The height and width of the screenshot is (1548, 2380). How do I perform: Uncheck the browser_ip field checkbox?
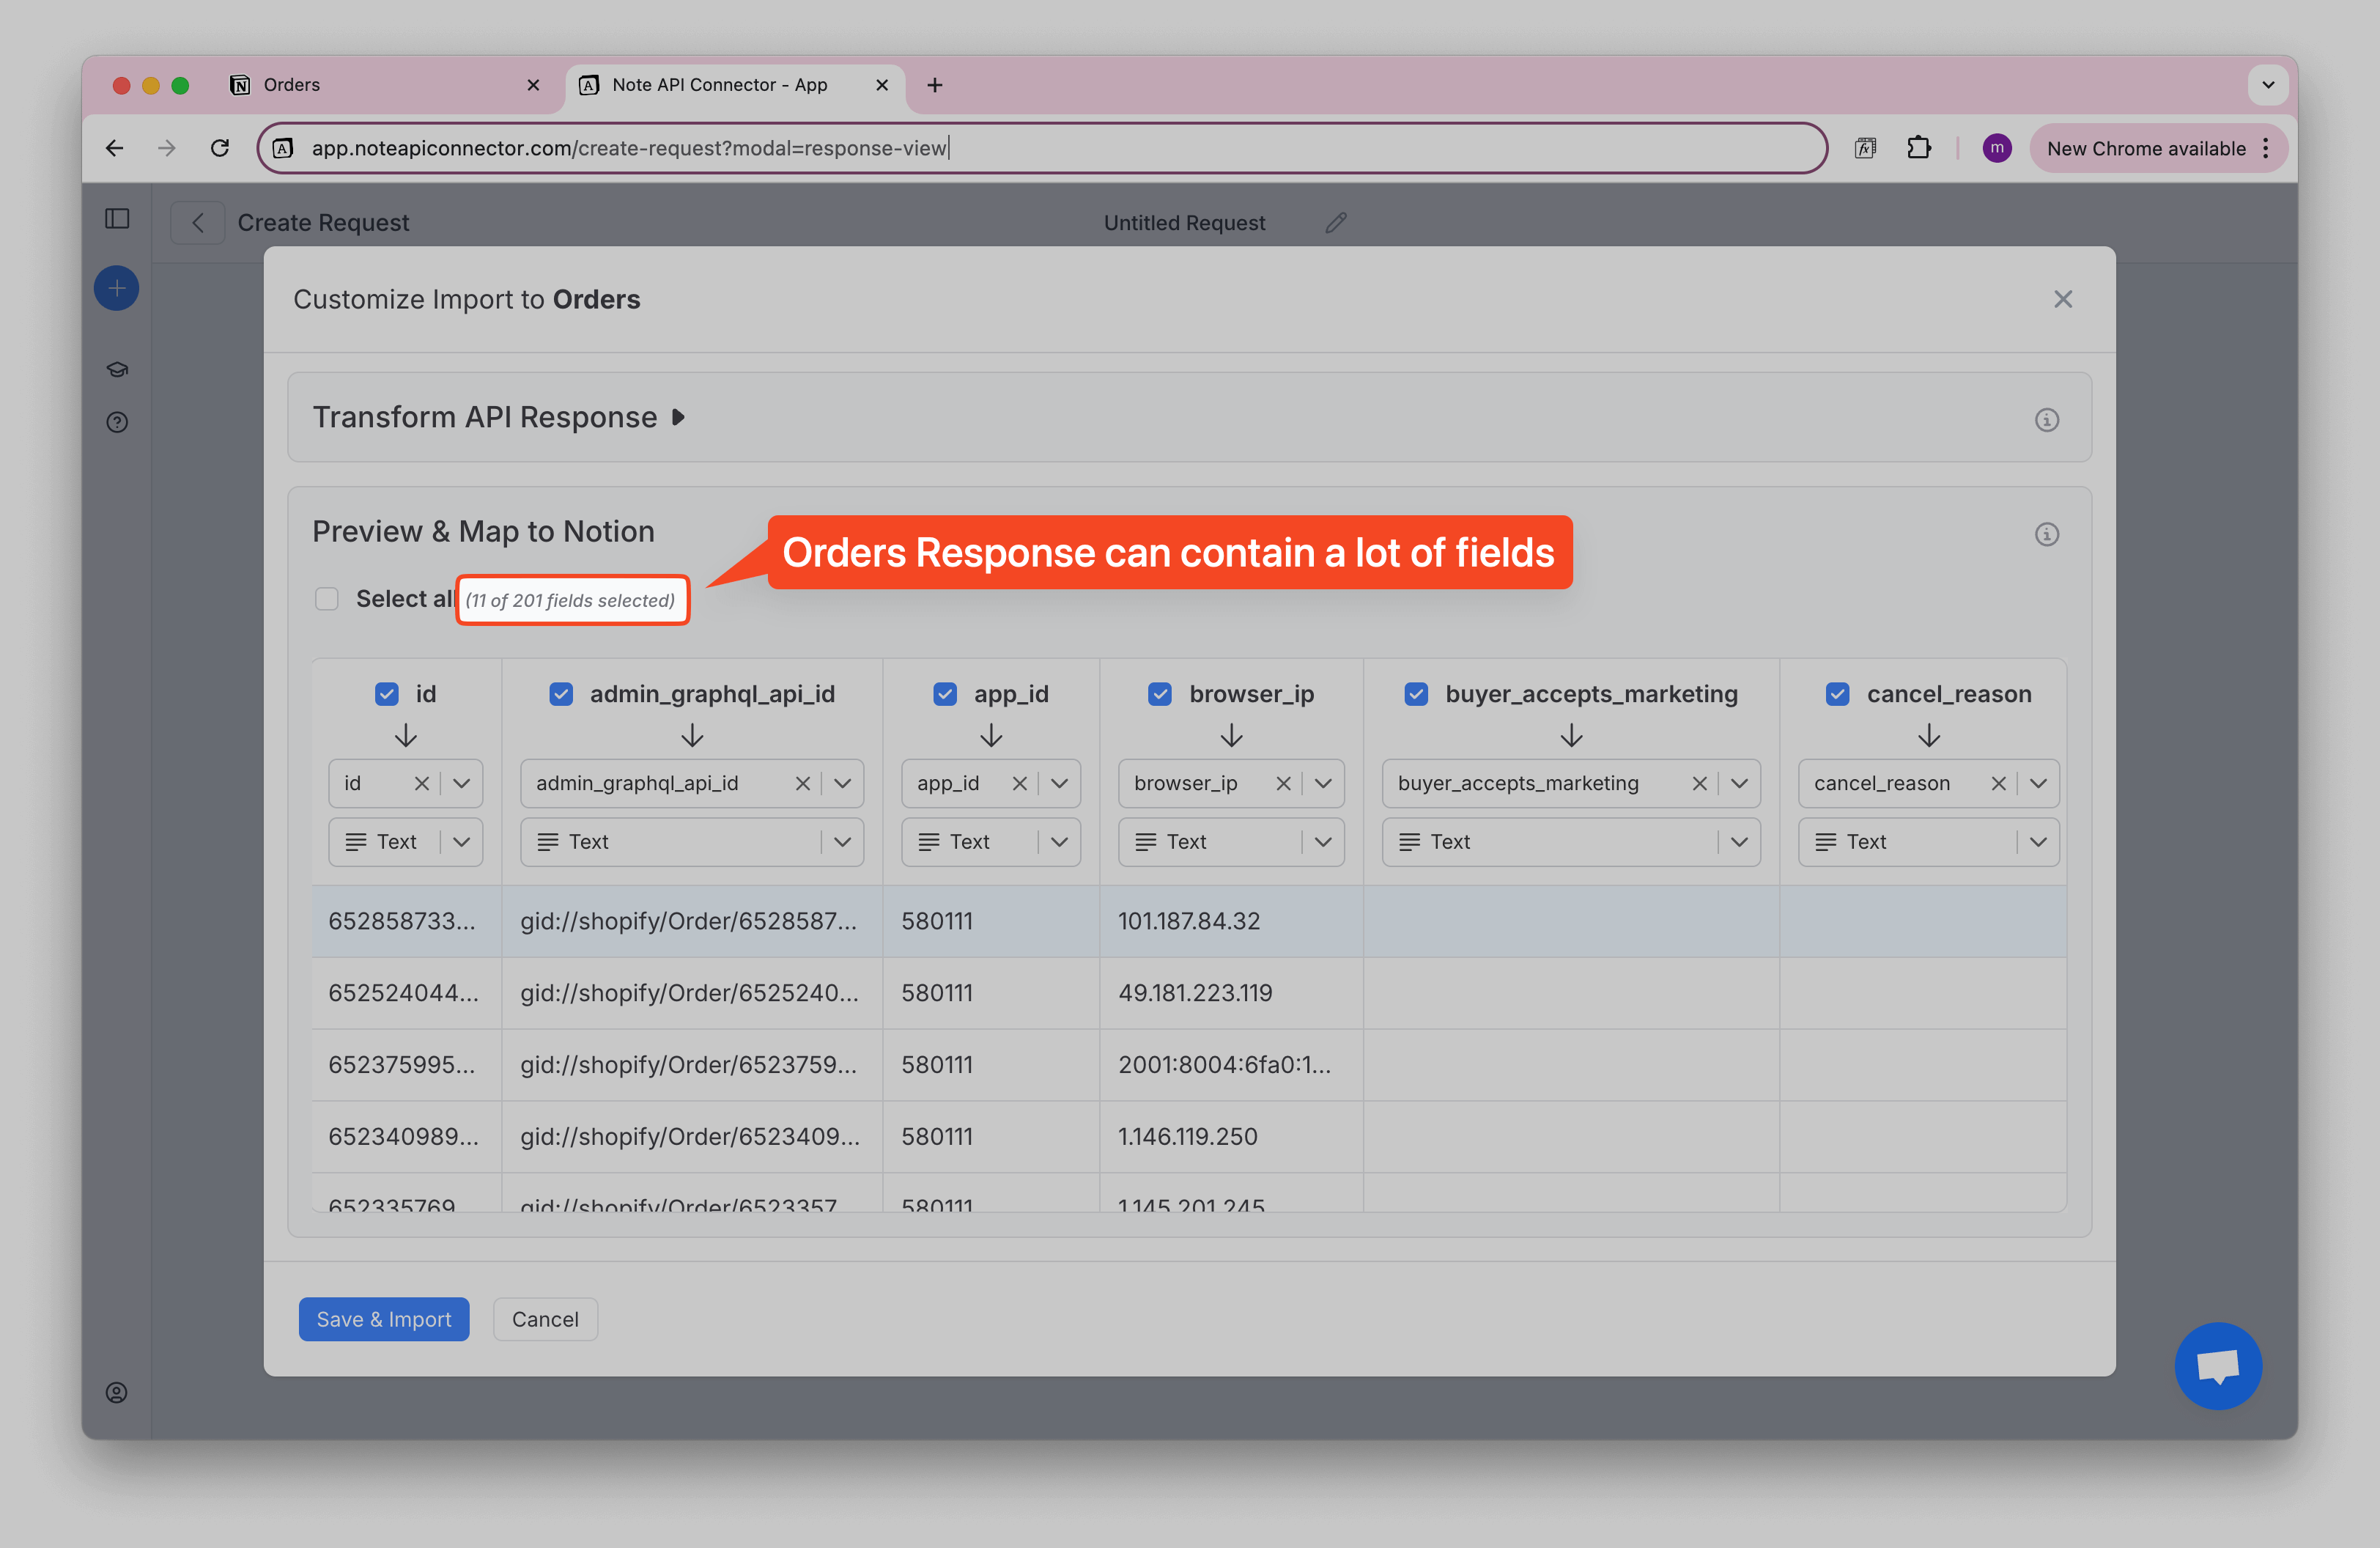pos(1159,694)
